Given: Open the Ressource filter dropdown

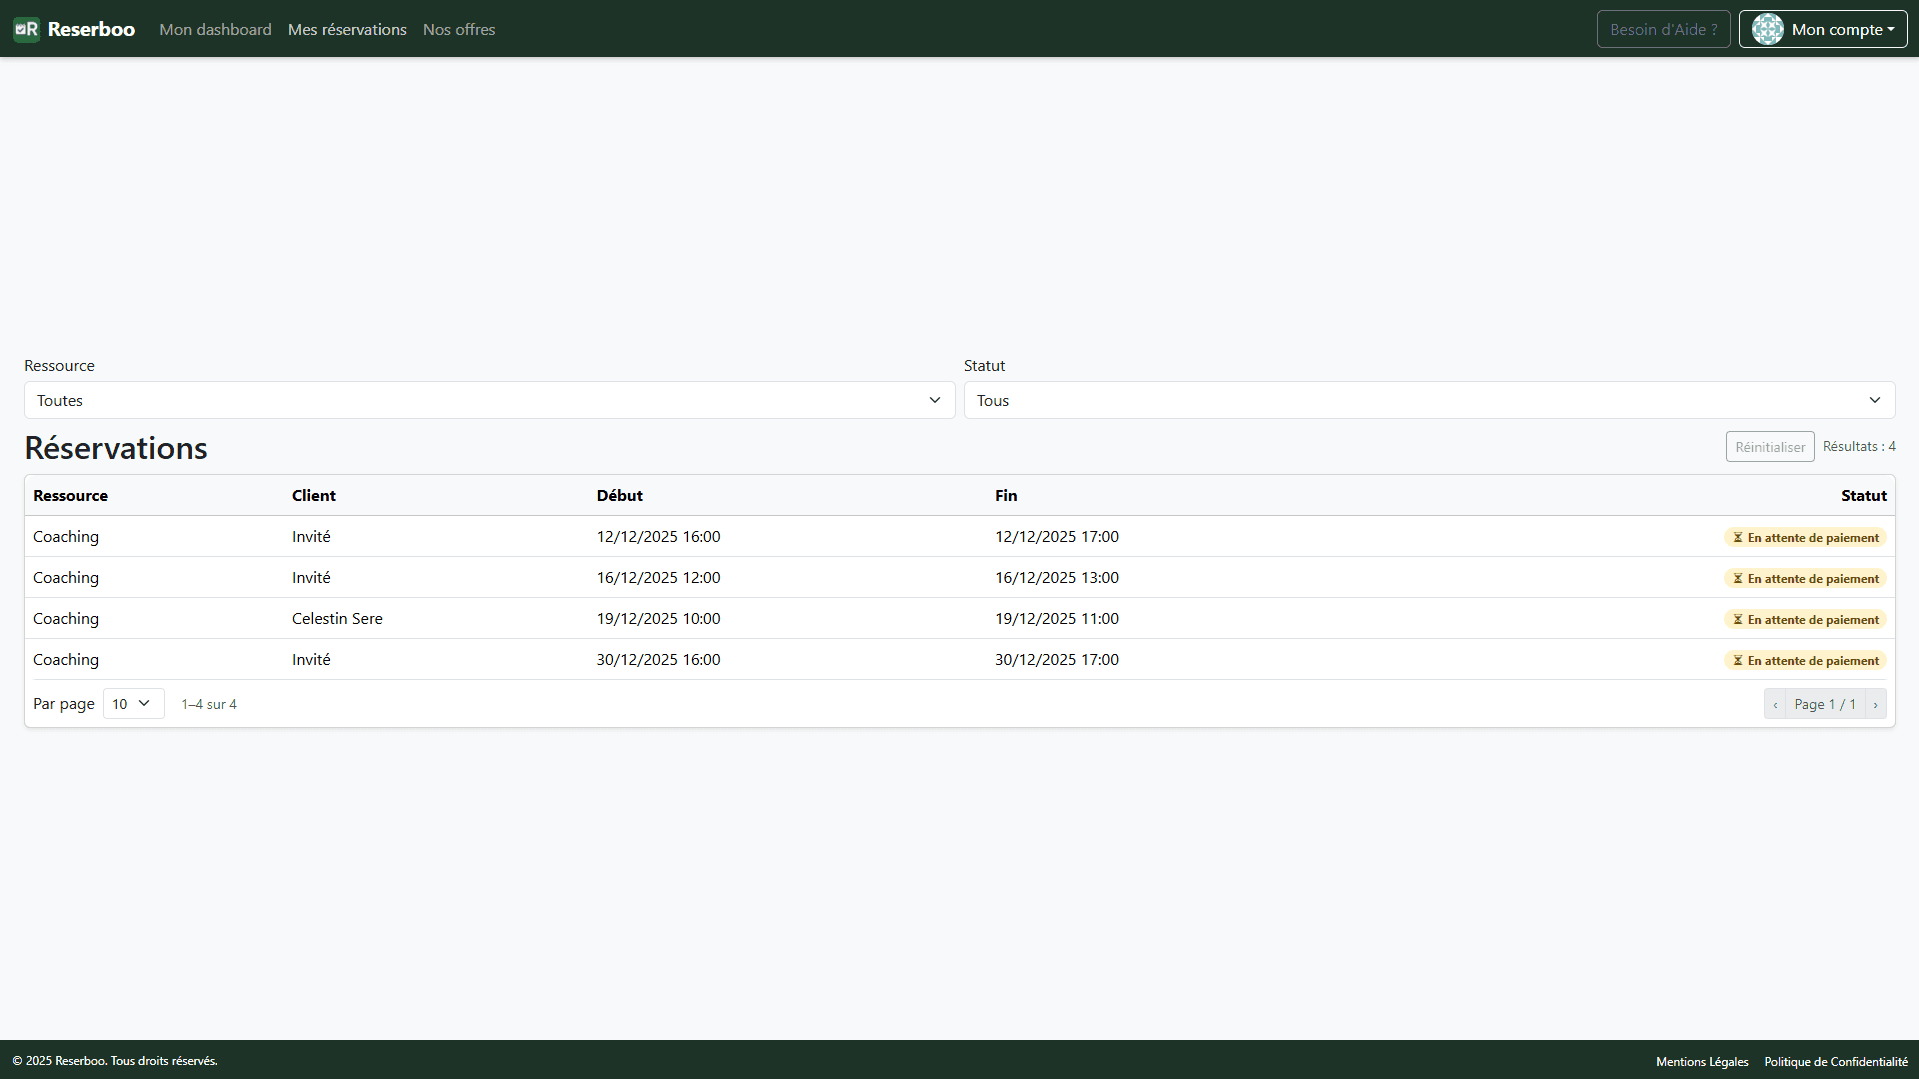Looking at the screenshot, I should tap(489, 400).
